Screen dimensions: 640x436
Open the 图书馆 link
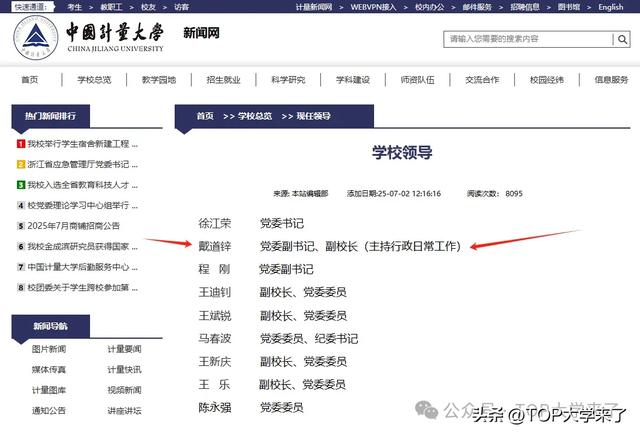point(569,7)
